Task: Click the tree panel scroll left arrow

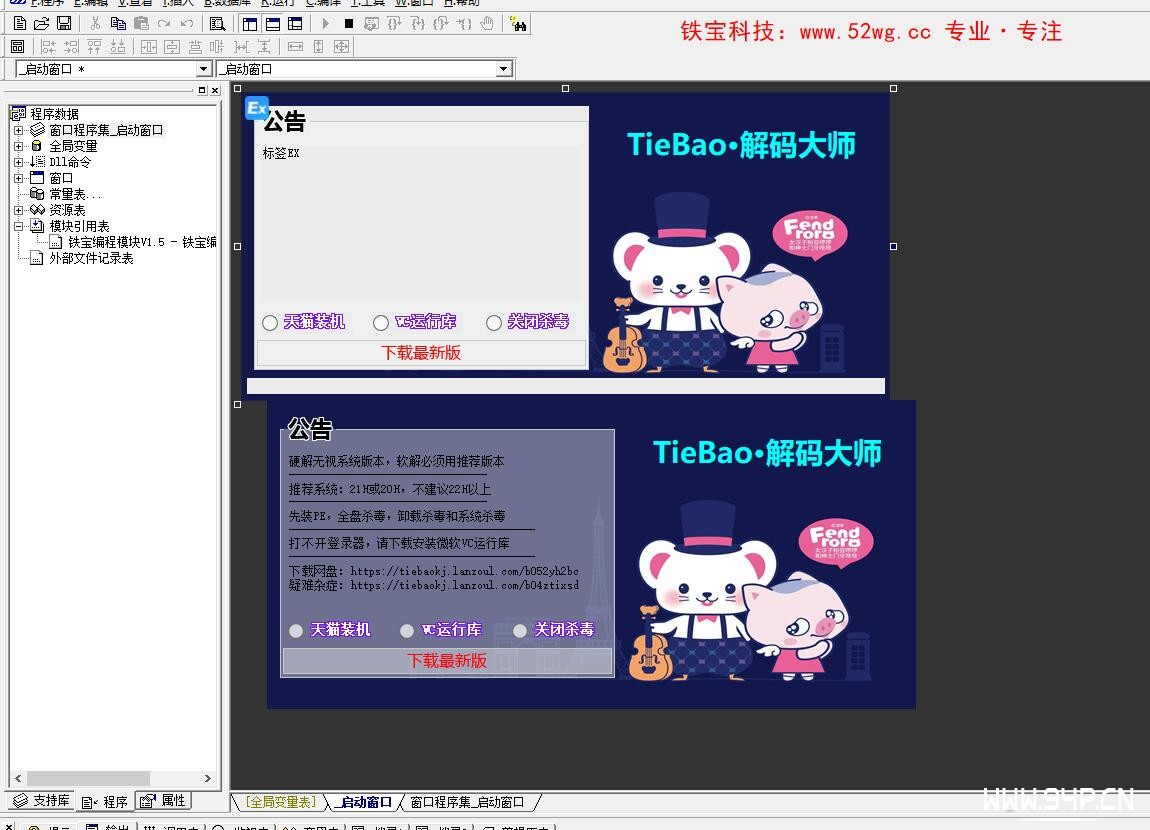Action: (x=18, y=778)
